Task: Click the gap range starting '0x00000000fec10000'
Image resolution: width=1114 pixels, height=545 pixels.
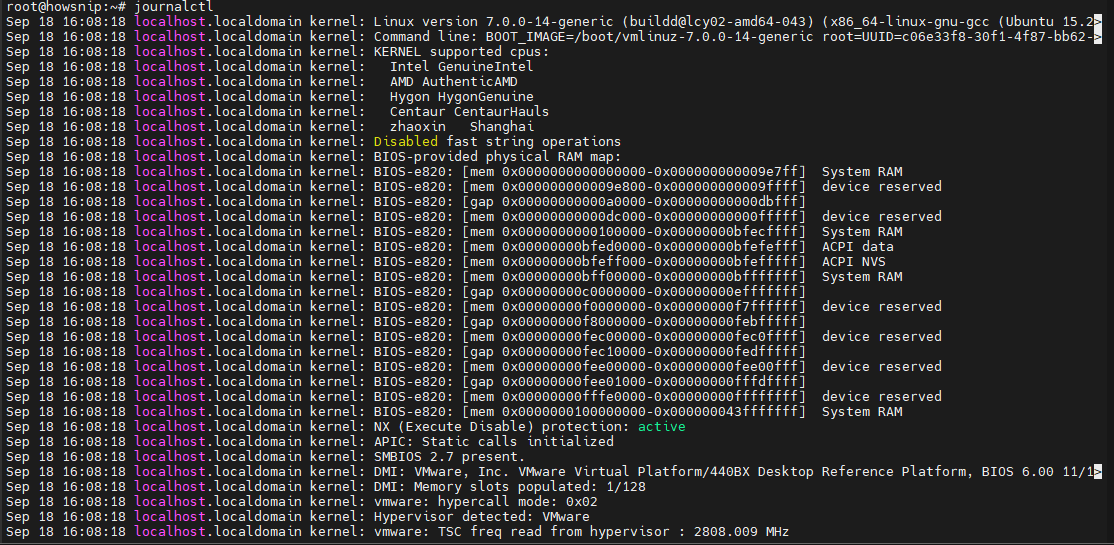Action: coord(634,352)
